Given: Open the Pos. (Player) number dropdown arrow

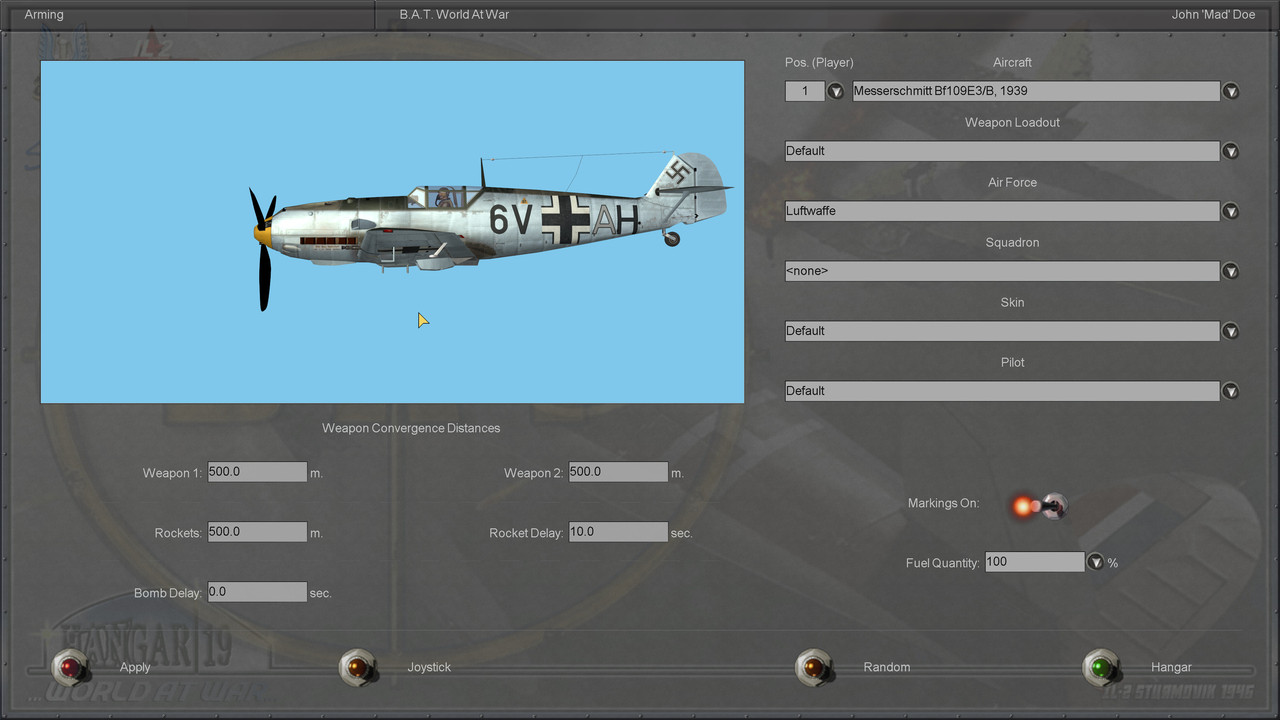Looking at the screenshot, I should pos(836,91).
